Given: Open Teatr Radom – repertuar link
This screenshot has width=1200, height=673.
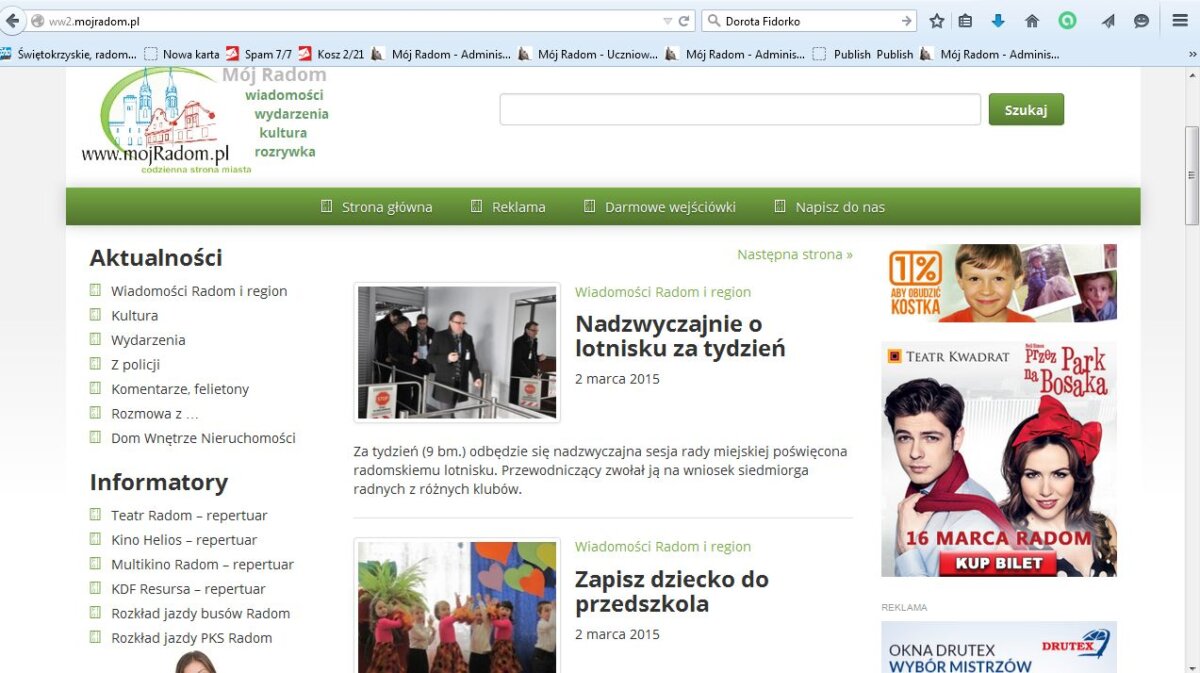Looking at the screenshot, I should pyautogui.click(x=189, y=515).
